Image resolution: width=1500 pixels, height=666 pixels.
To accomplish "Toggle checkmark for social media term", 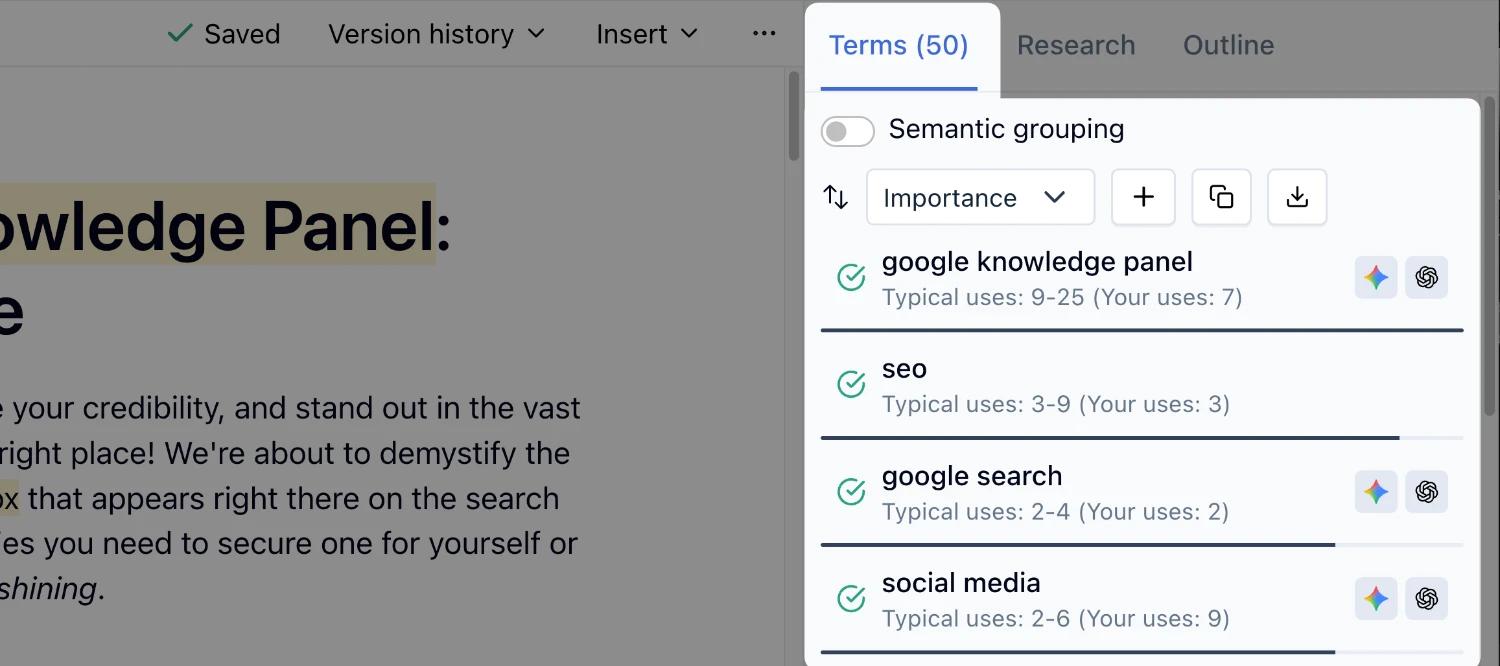I will tap(851, 598).
